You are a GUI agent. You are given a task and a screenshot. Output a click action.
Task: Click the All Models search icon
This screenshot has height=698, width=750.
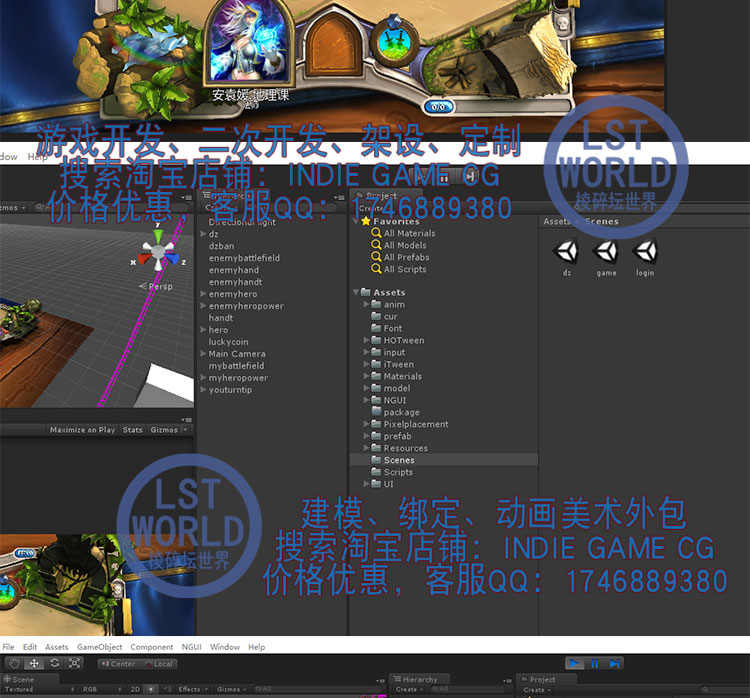(x=376, y=245)
